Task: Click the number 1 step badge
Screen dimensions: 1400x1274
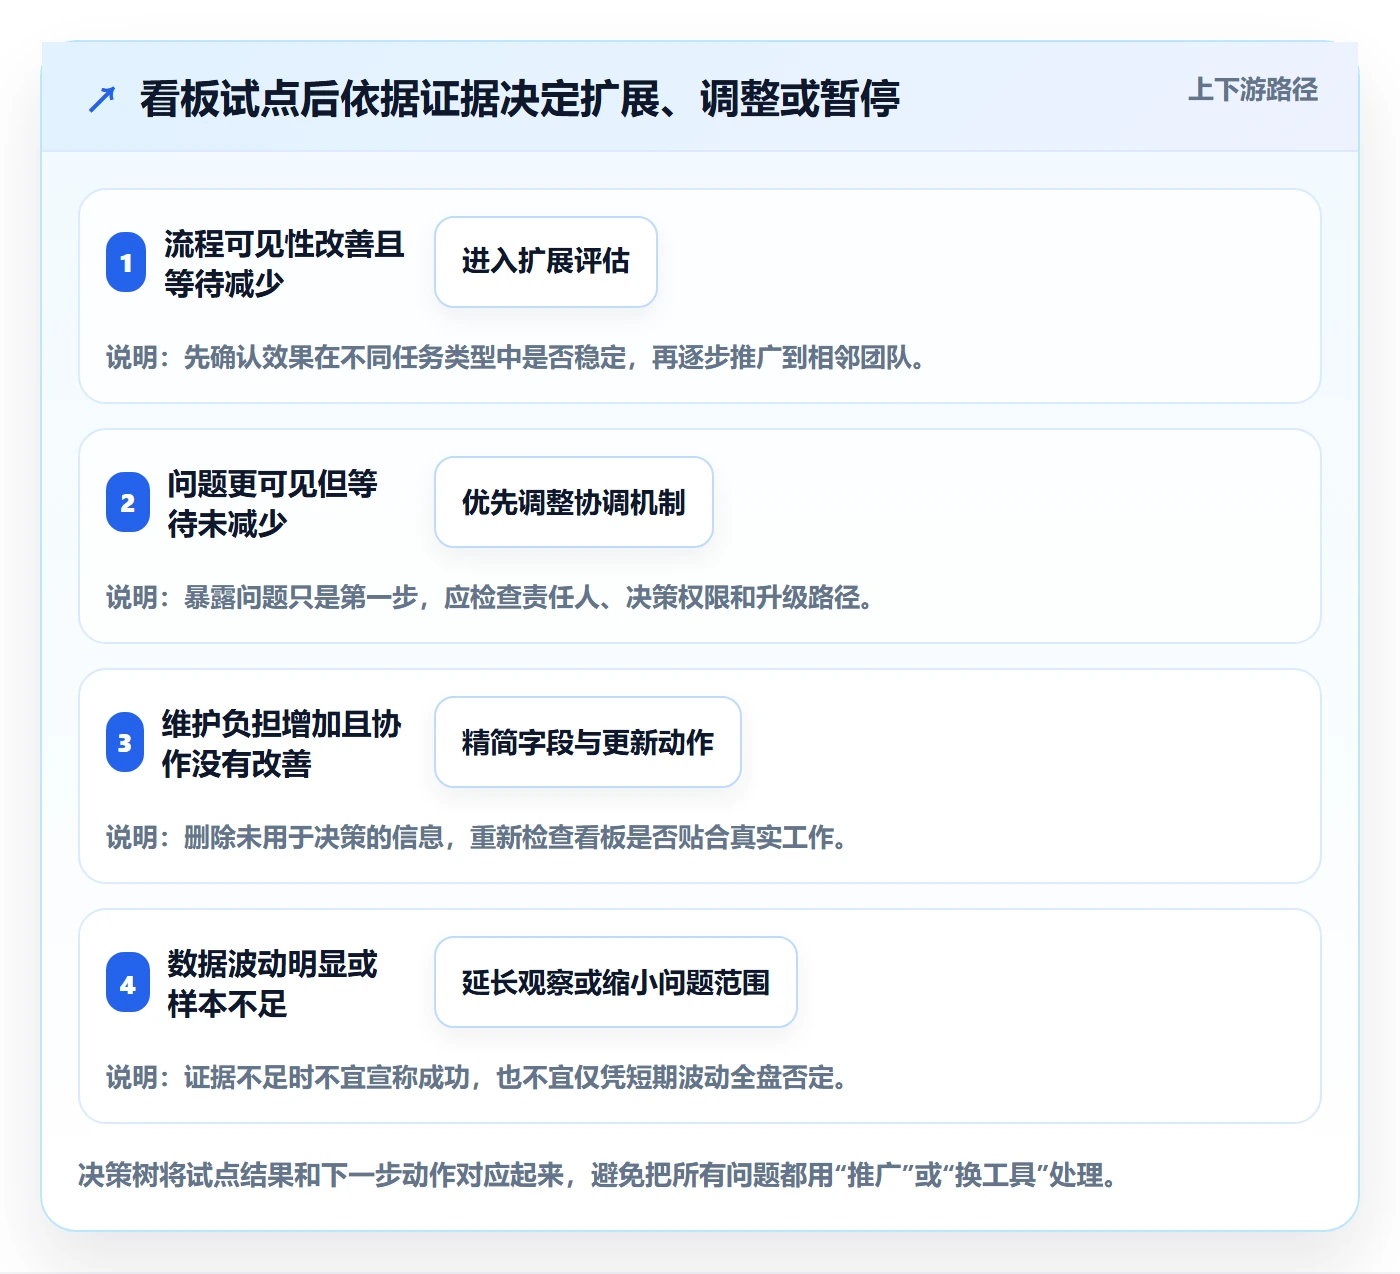Action: click(x=127, y=262)
